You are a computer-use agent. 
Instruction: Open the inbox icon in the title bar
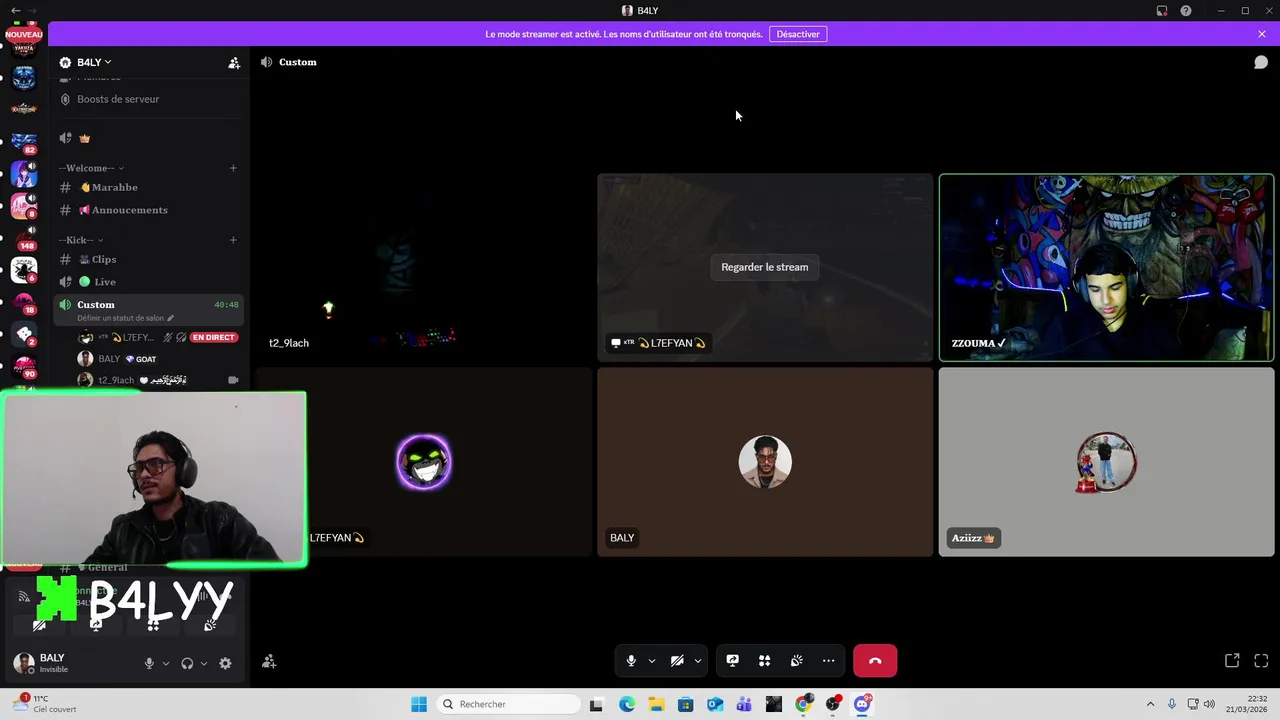tap(1162, 10)
